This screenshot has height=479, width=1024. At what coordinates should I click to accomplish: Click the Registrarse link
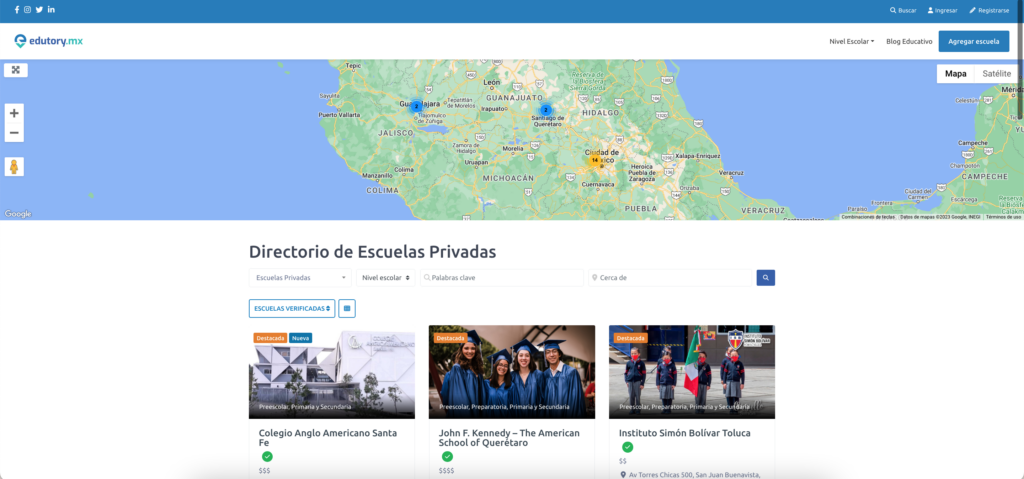[x=989, y=10]
